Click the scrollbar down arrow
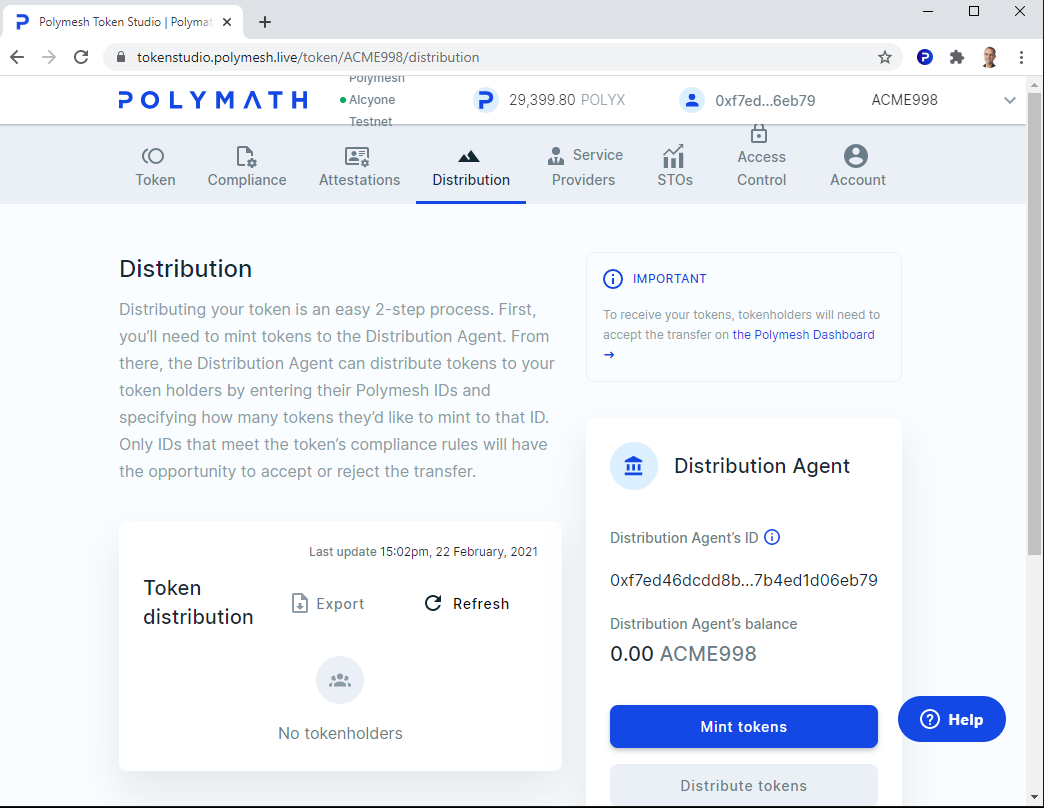Image resolution: width=1044 pixels, height=808 pixels. pyautogui.click(x=1034, y=797)
